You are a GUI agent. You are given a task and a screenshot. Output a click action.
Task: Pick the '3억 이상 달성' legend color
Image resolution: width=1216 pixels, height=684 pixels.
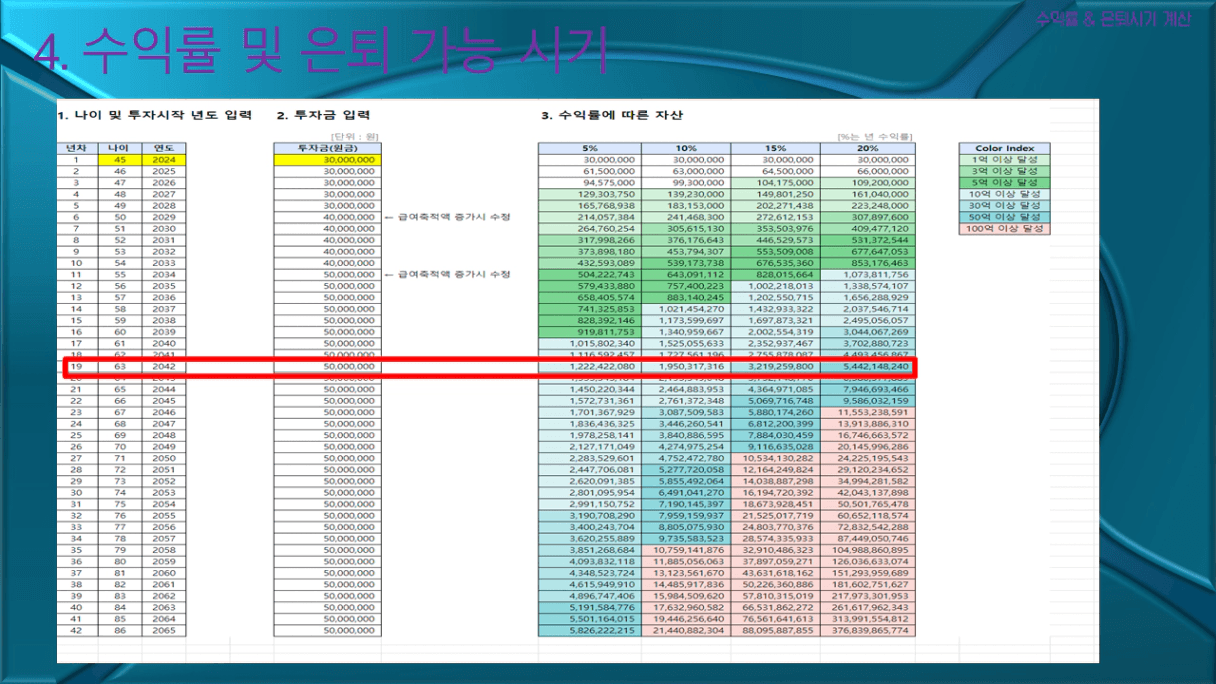1004,171
